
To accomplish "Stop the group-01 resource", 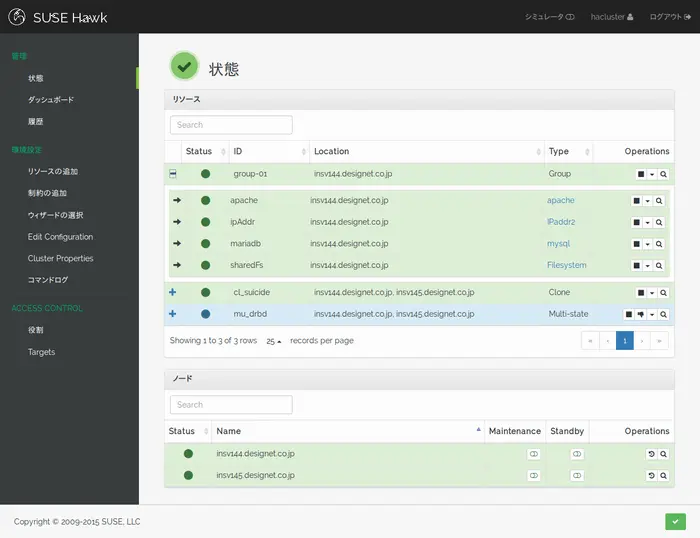I will (640, 174).
